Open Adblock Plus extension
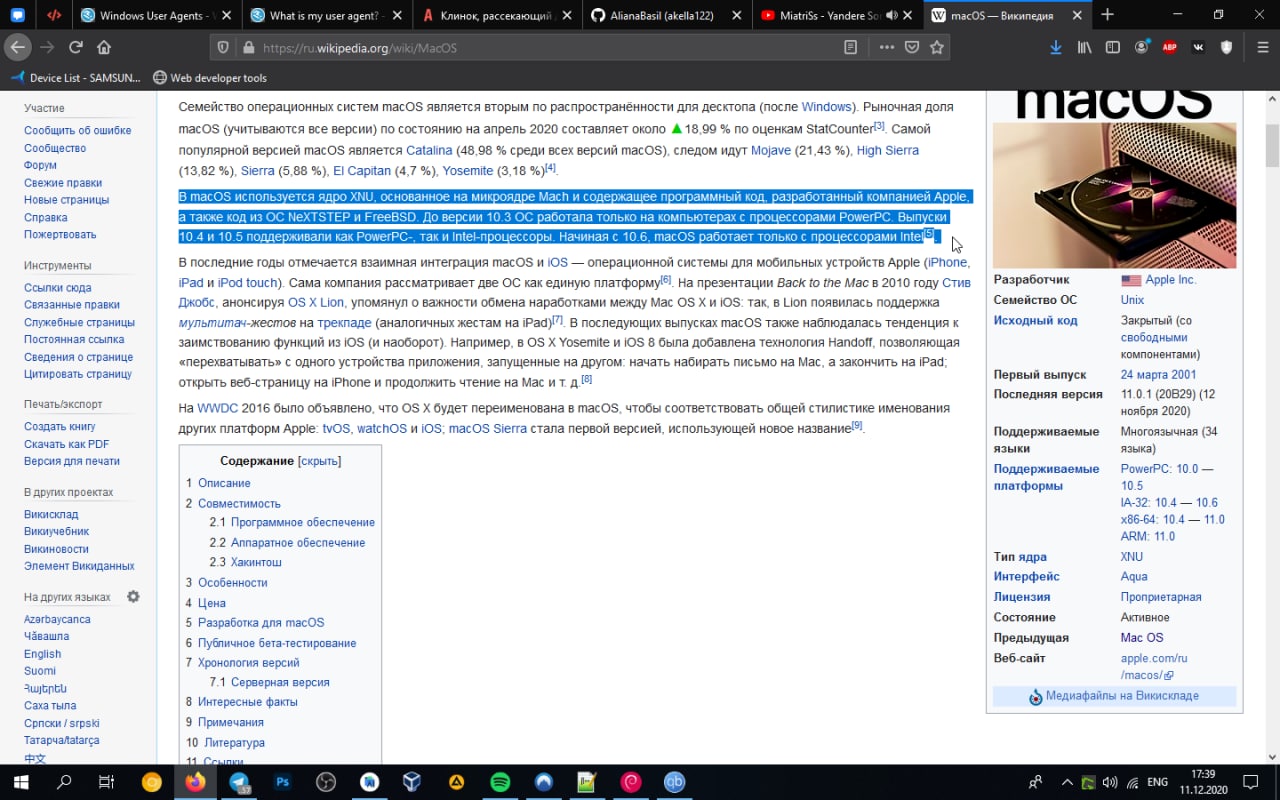Image resolution: width=1280 pixels, height=800 pixels. [1169, 47]
